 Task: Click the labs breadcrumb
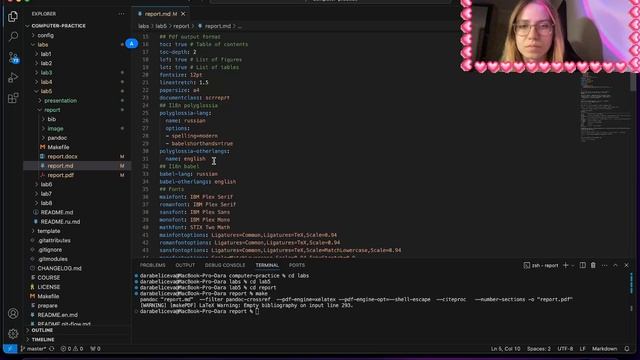pos(143,26)
